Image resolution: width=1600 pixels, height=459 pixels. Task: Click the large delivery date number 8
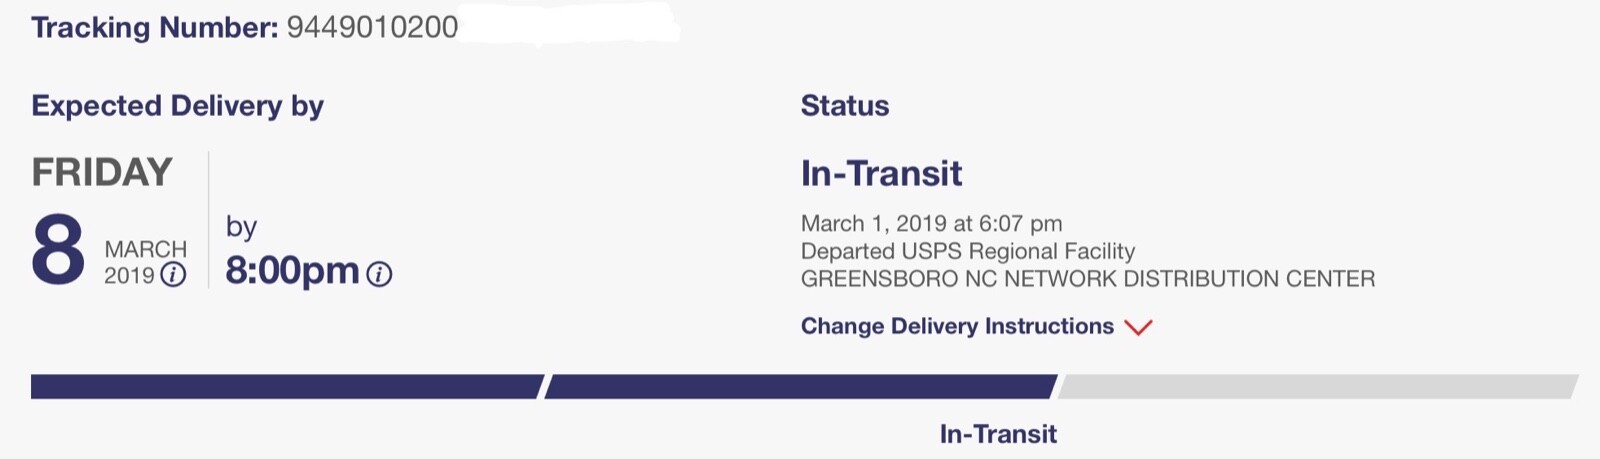pos(58,250)
